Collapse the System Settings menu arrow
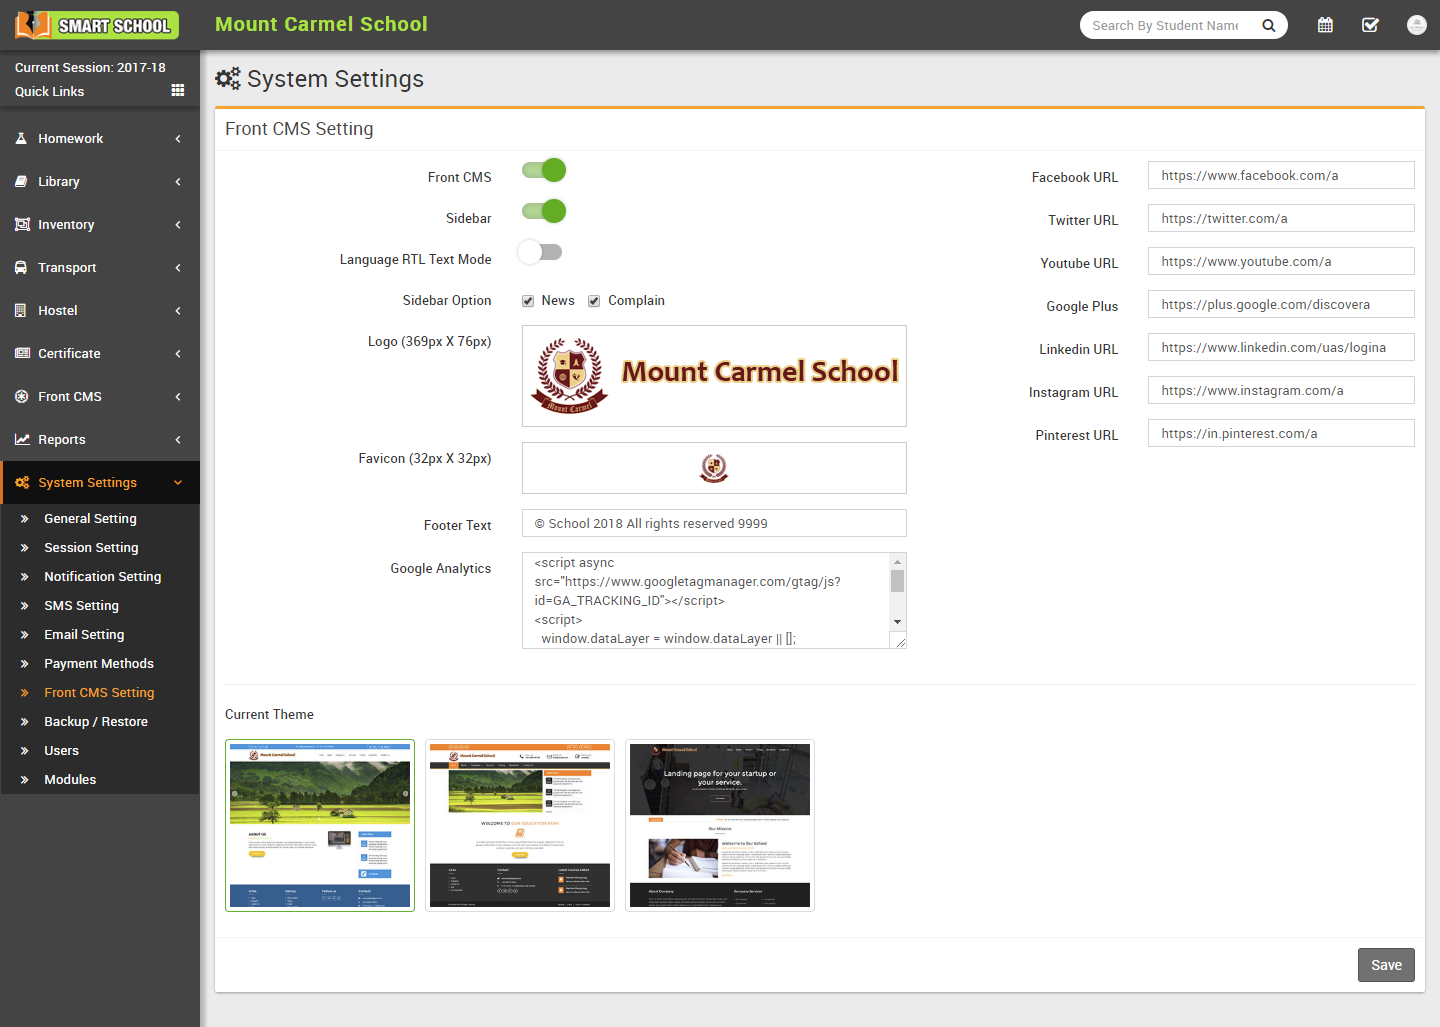The height and width of the screenshot is (1027, 1440). point(178,483)
